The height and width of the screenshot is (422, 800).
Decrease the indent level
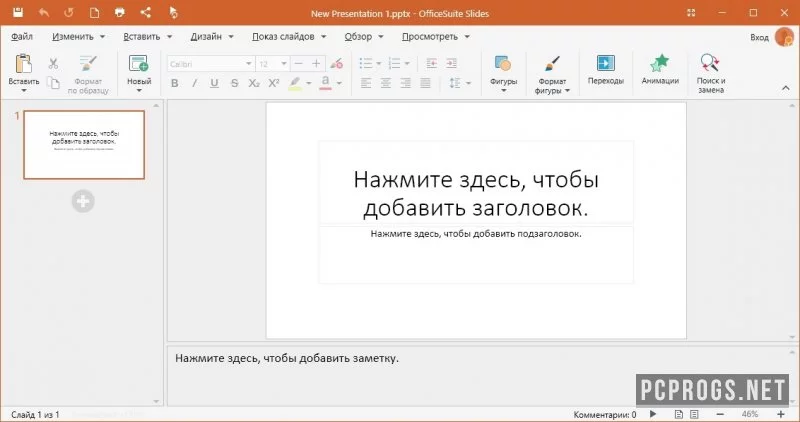click(432, 63)
